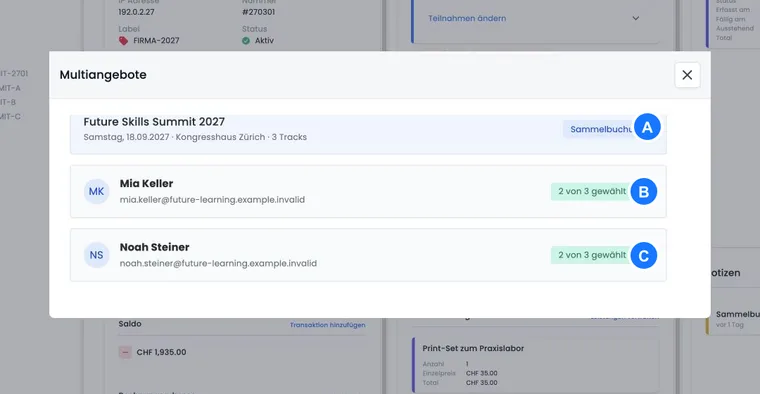Image resolution: width=760 pixels, height=394 pixels.
Task: Click the event date line Samstag, 18.09.2027
Action: click(x=195, y=137)
